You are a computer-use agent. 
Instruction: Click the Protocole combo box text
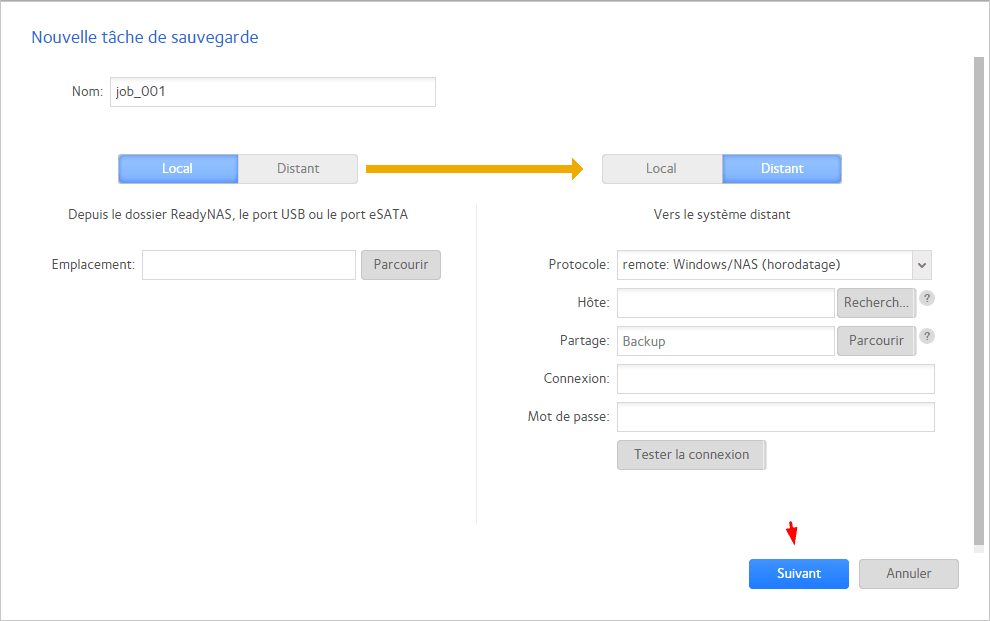click(x=764, y=265)
